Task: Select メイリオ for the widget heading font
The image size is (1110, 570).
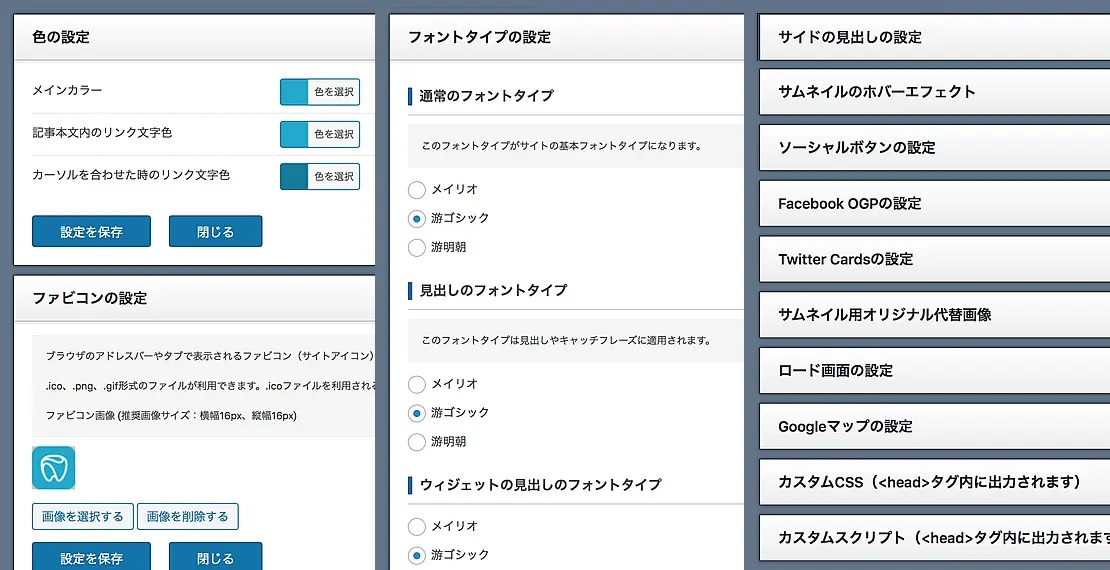Action: click(418, 526)
